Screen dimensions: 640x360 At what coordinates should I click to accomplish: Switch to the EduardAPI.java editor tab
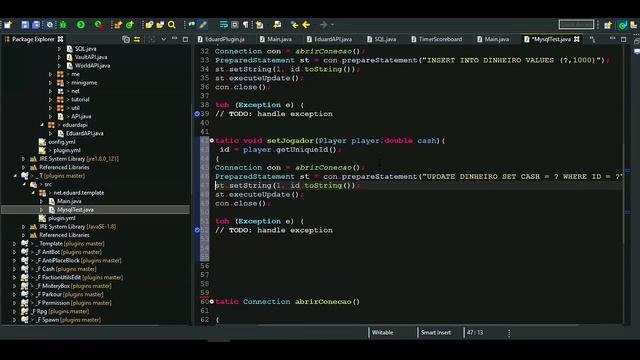click(329, 39)
